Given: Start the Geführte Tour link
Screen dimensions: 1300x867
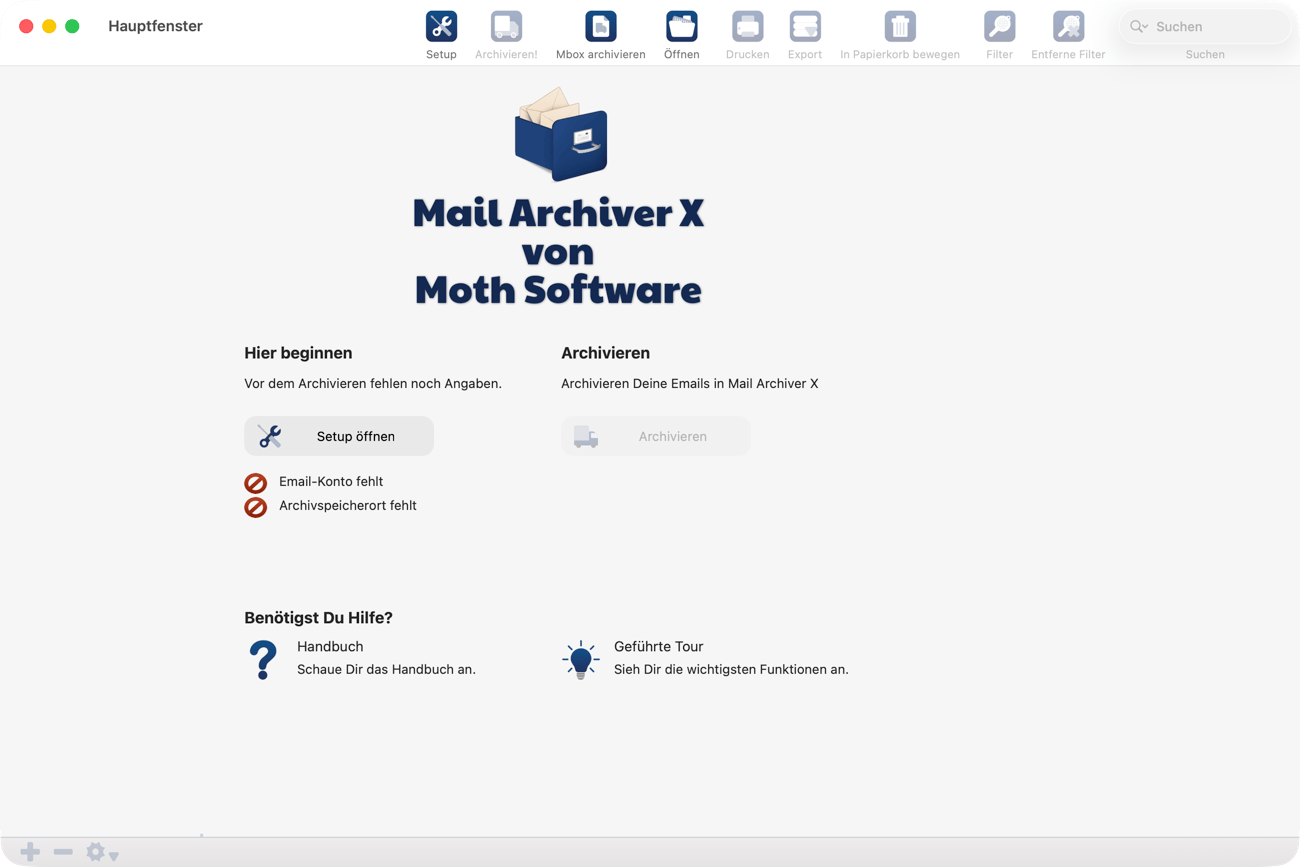Looking at the screenshot, I should tap(659, 647).
